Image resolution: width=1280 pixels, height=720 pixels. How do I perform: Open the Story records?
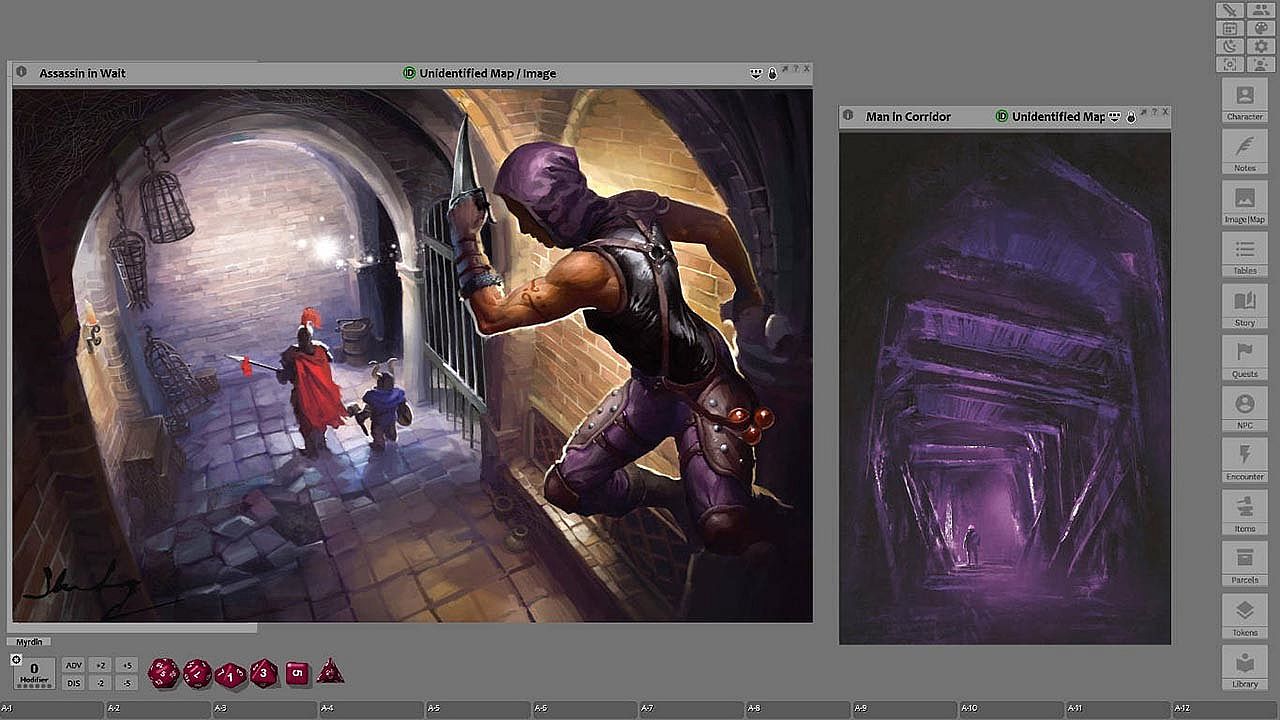pos(1245,306)
